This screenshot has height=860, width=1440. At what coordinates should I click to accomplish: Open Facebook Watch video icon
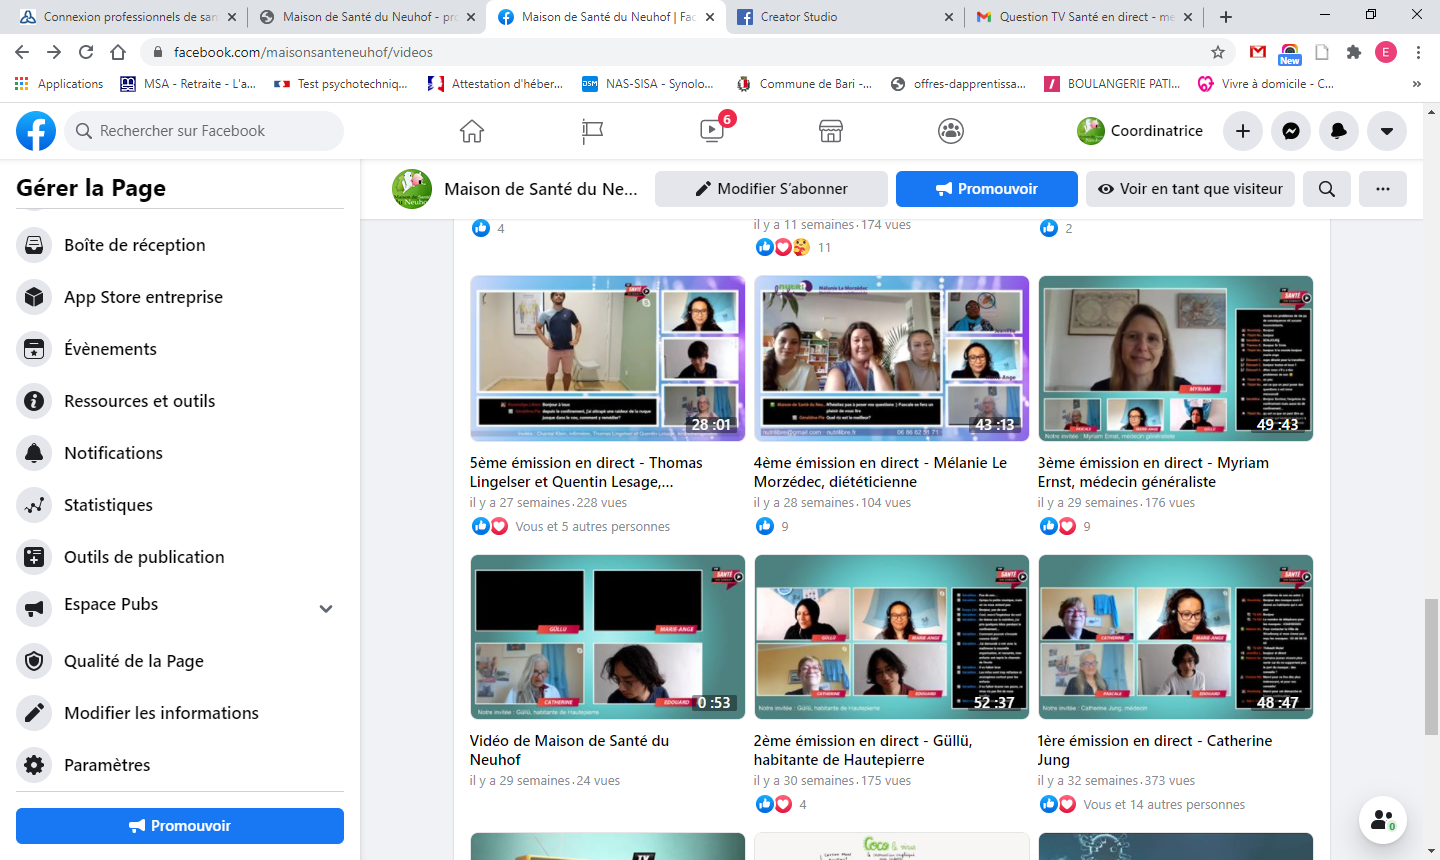(x=712, y=131)
